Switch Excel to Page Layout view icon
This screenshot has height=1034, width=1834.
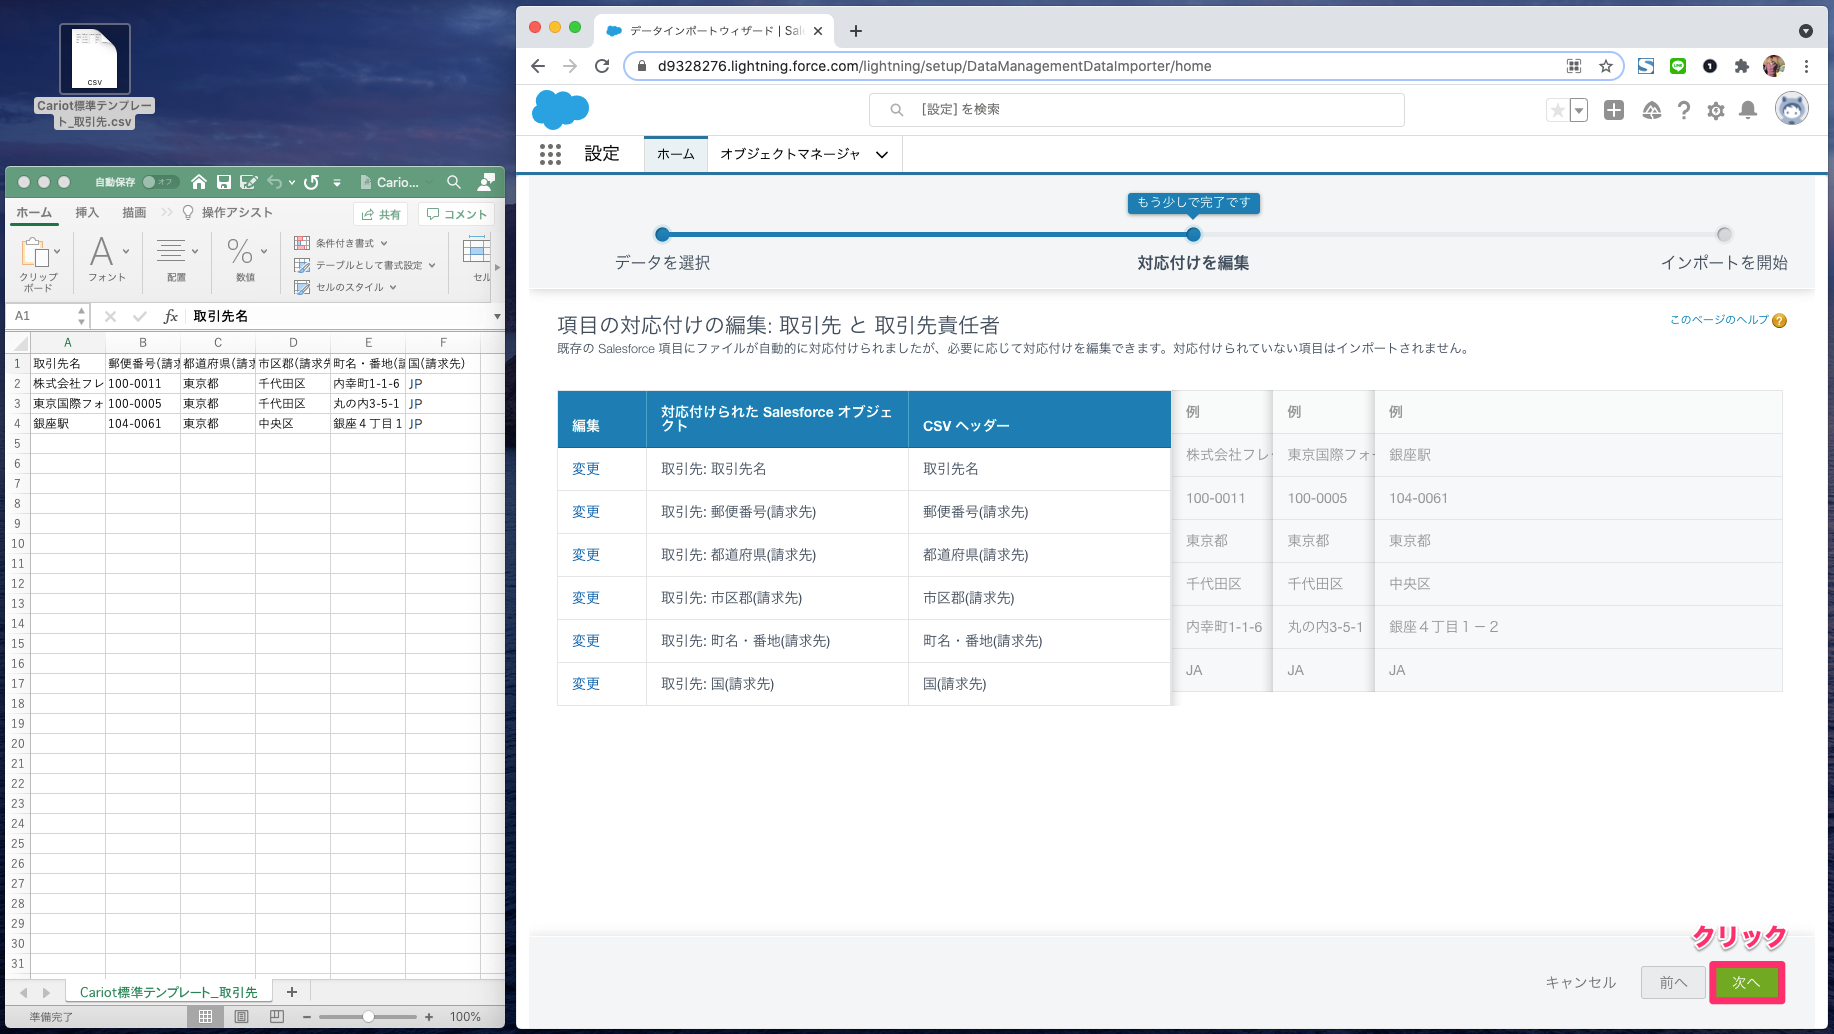(x=241, y=1017)
